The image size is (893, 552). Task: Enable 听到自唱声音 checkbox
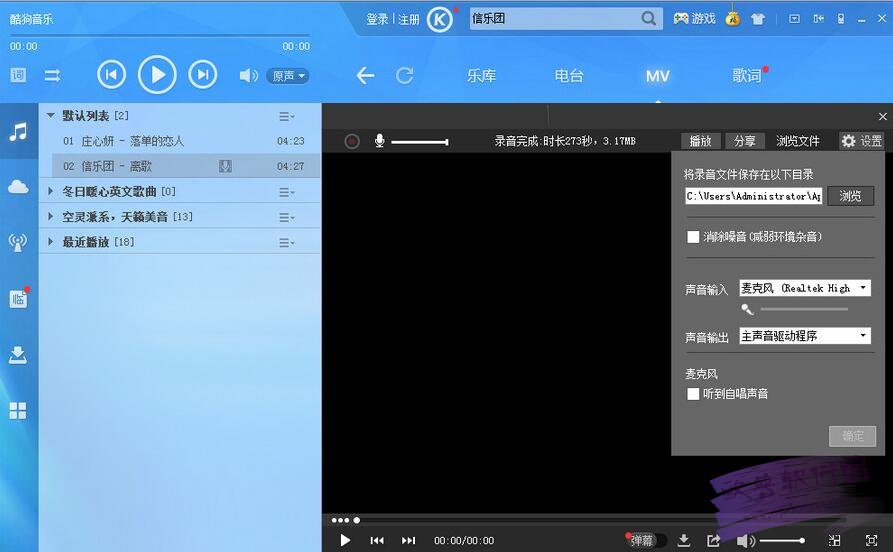[693, 394]
